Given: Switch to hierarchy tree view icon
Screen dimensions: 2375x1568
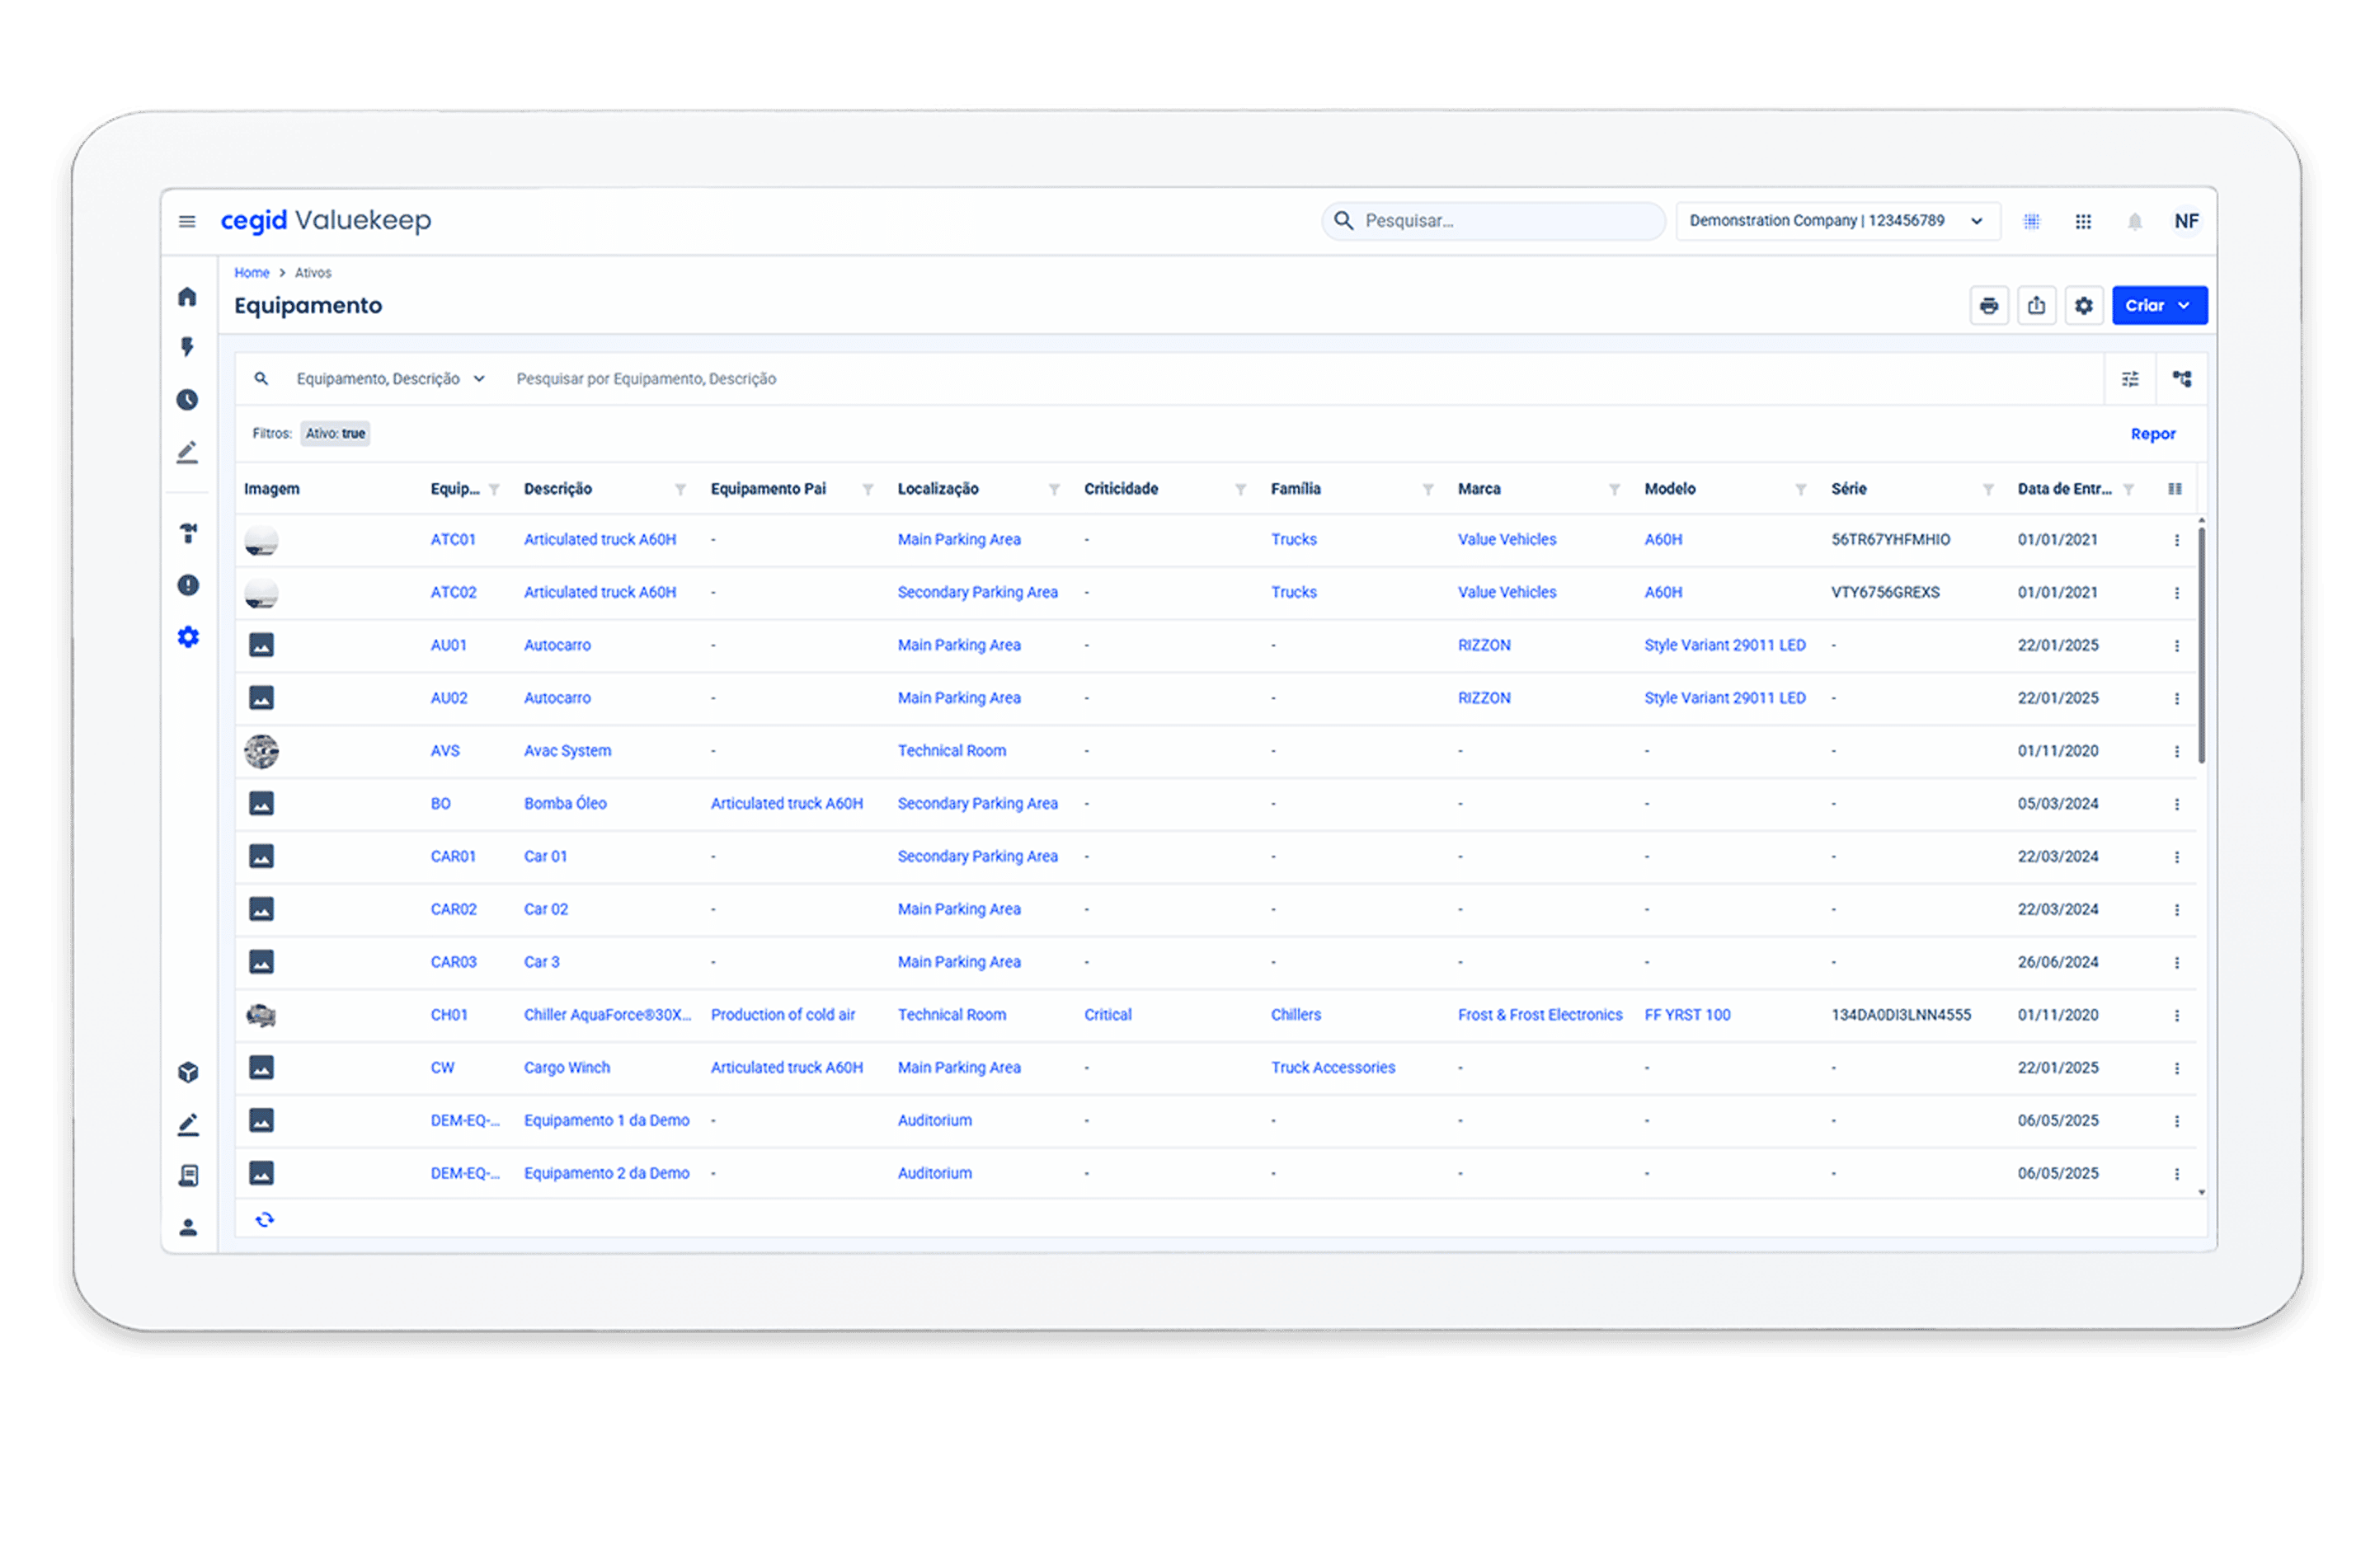Looking at the screenshot, I should (2182, 379).
